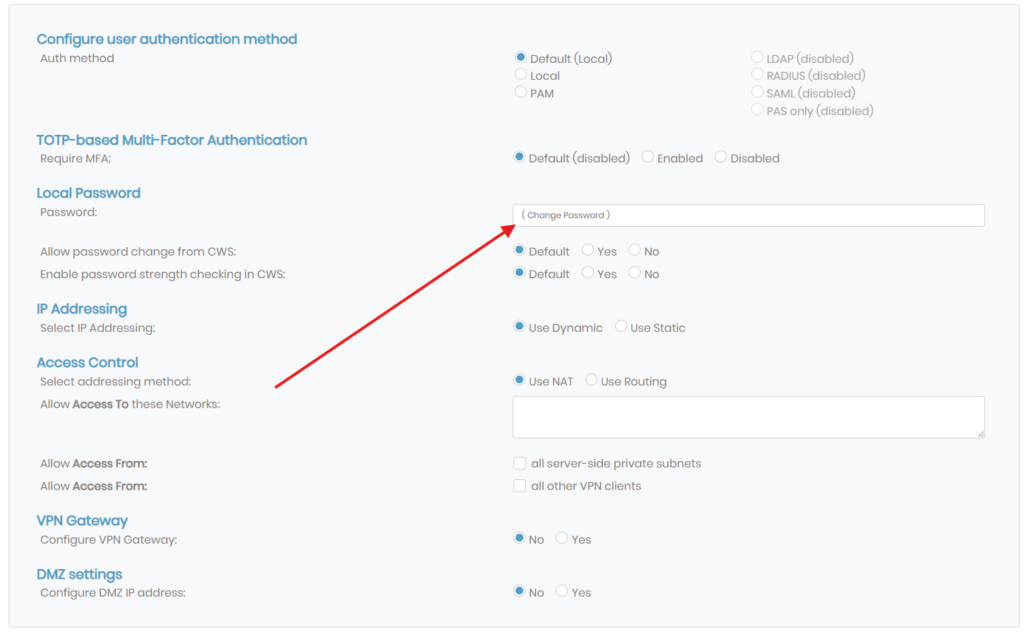The image size is (1024, 634).
Task: Click the DMZ settings heading
Action: pos(80,574)
